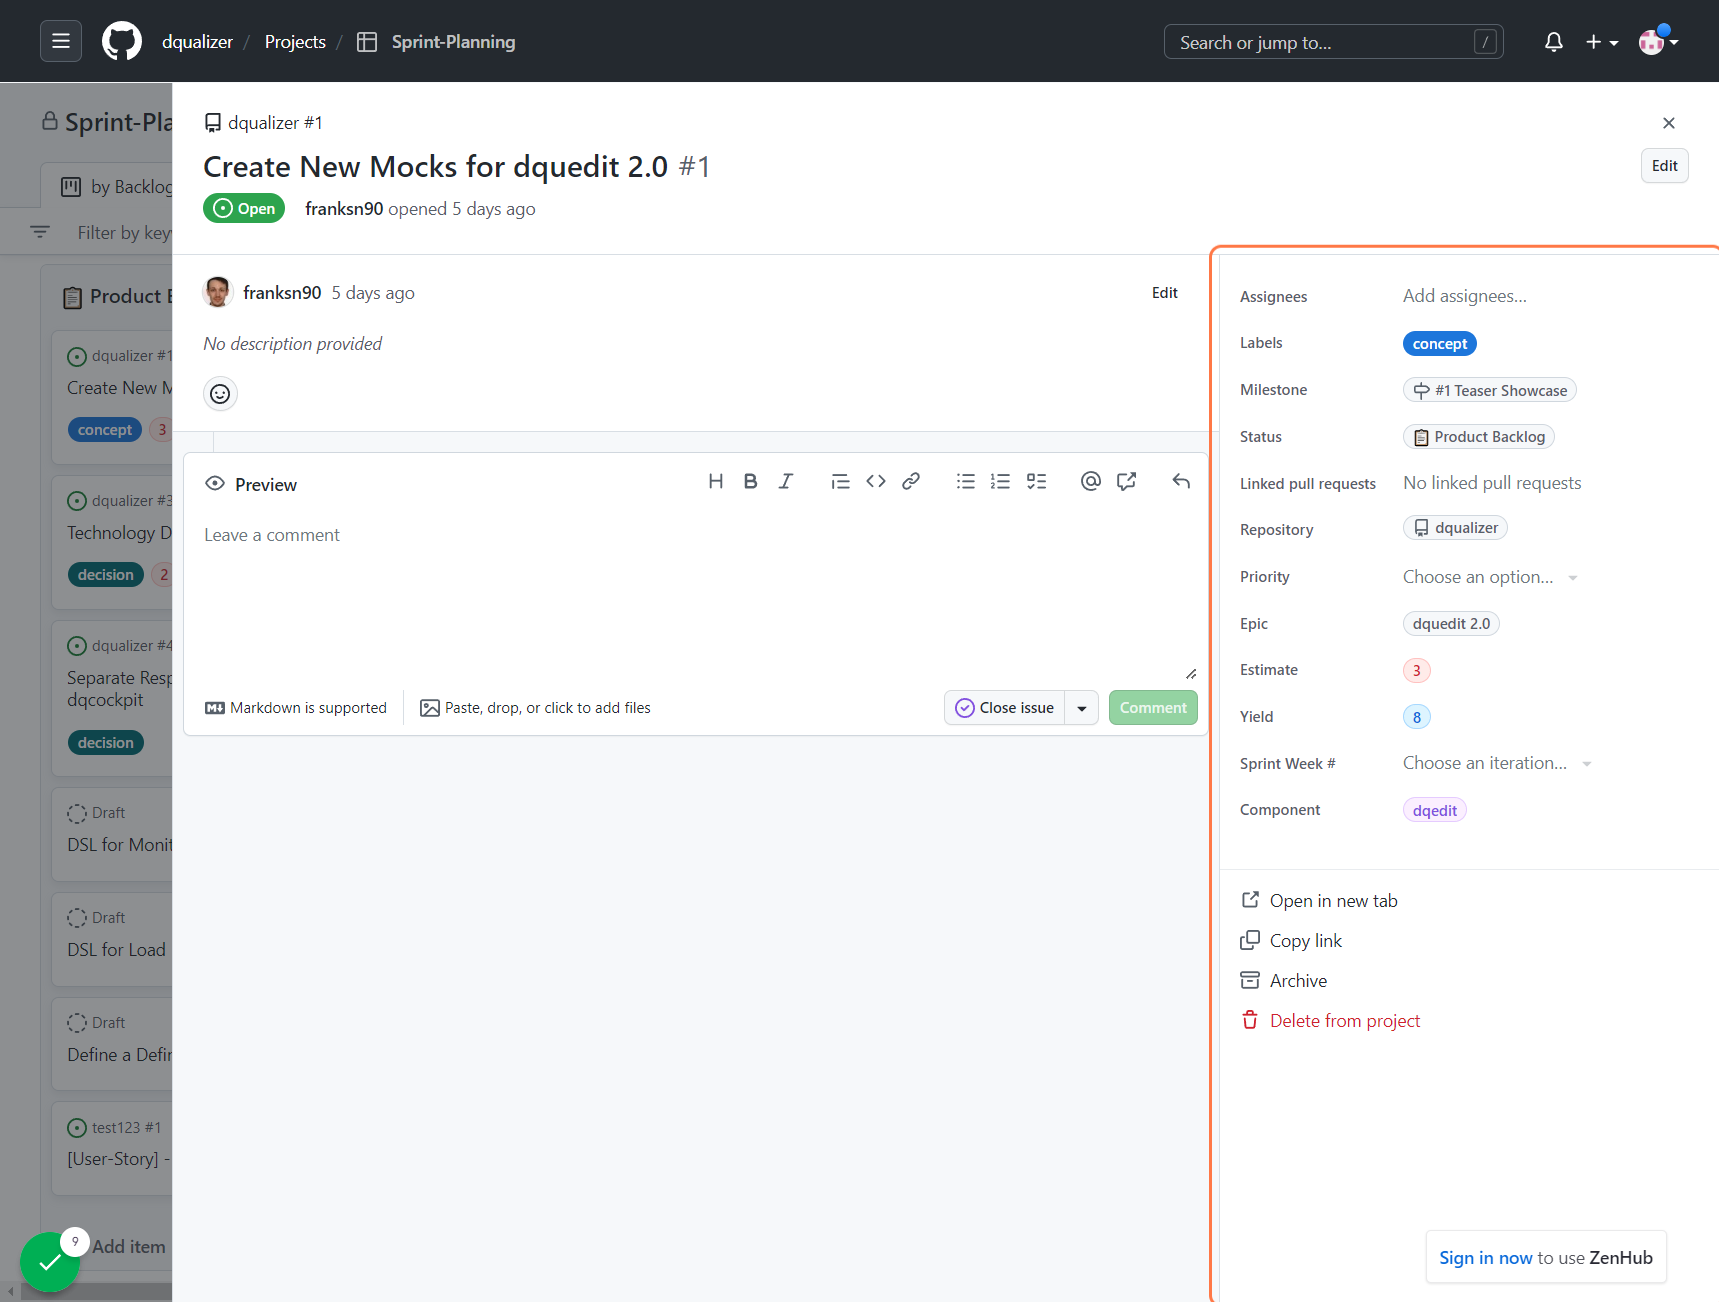Insert a link in comment
Image resolution: width=1719 pixels, height=1302 pixels.
pyautogui.click(x=911, y=482)
